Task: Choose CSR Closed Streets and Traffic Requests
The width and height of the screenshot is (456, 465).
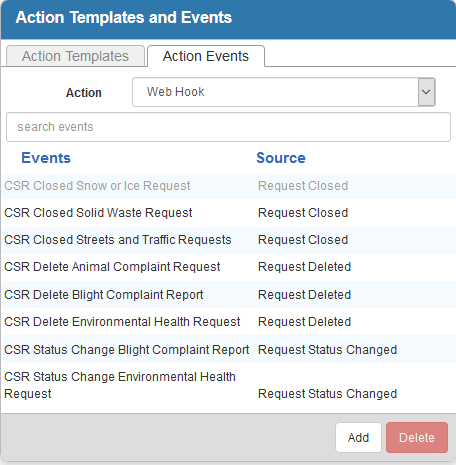Action: pyautogui.click(x=118, y=240)
